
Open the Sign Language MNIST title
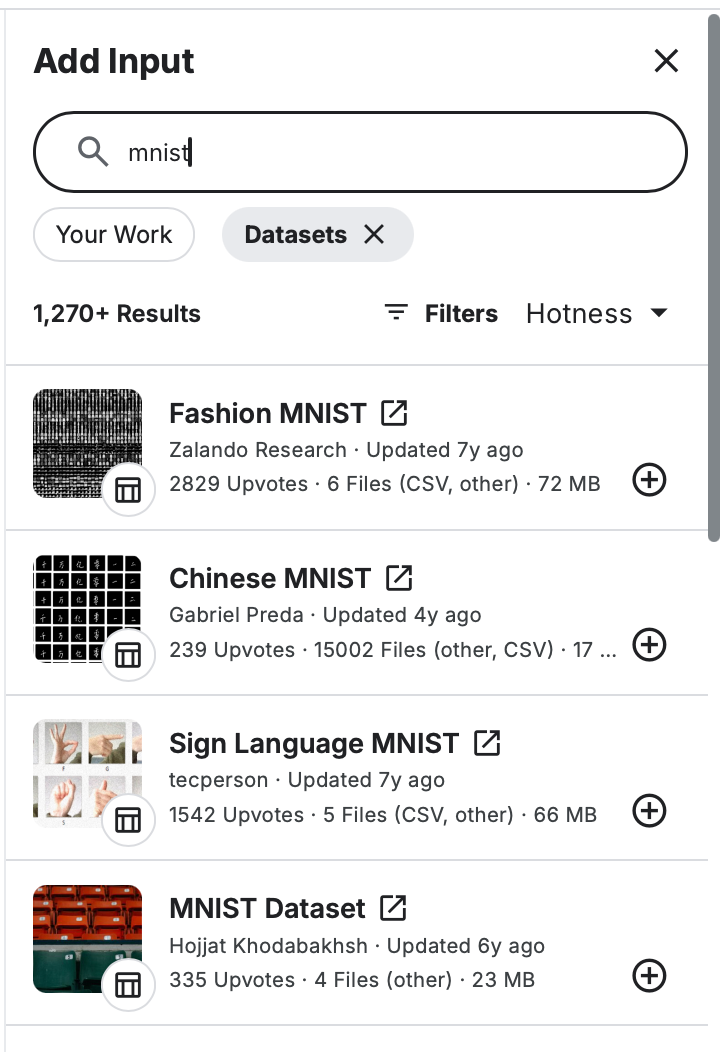313,743
